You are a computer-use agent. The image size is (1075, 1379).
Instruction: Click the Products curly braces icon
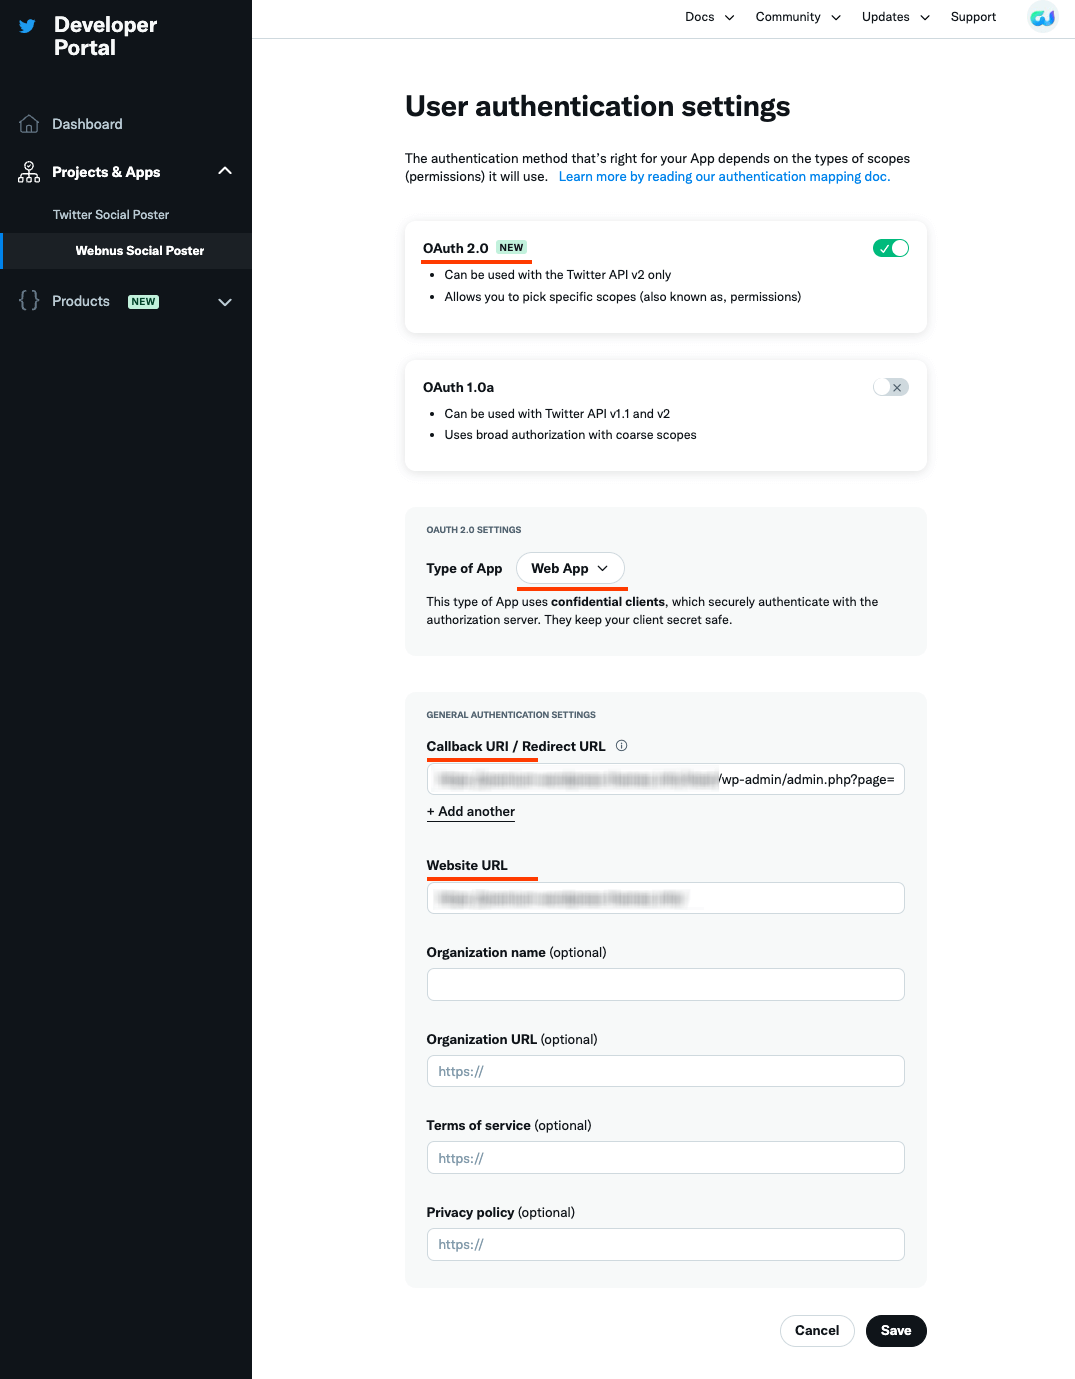point(29,300)
